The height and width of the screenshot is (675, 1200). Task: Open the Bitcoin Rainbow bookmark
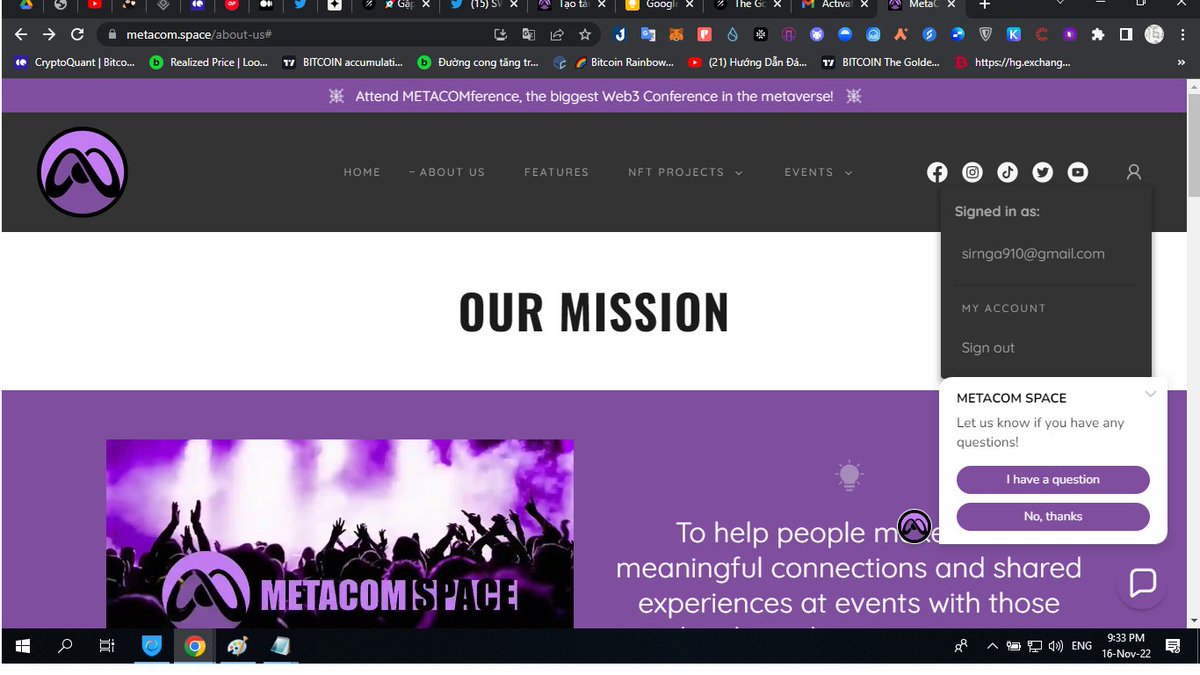point(624,62)
